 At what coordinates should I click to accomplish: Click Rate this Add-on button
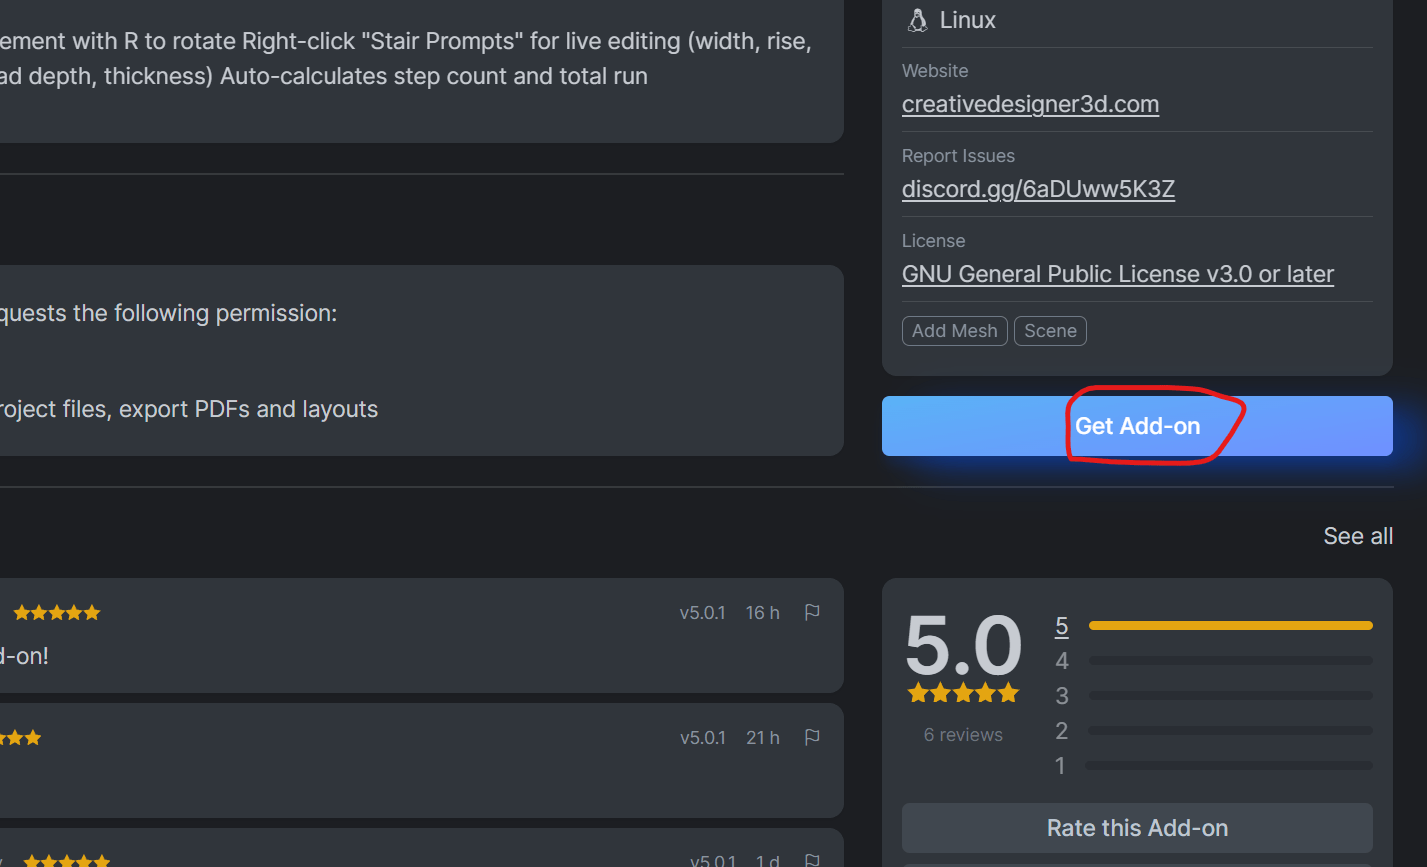tap(1137, 828)
